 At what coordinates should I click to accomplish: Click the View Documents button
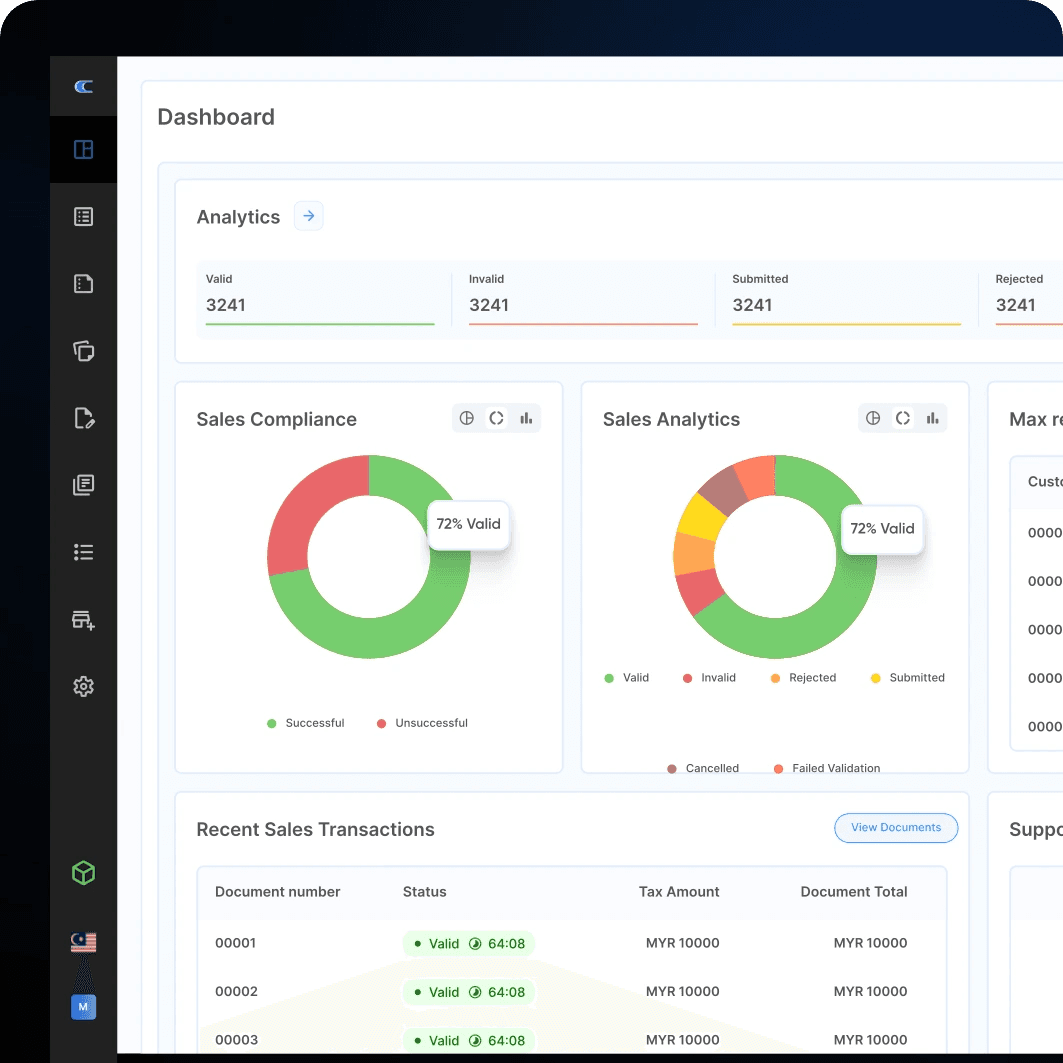tap(896, 828)
